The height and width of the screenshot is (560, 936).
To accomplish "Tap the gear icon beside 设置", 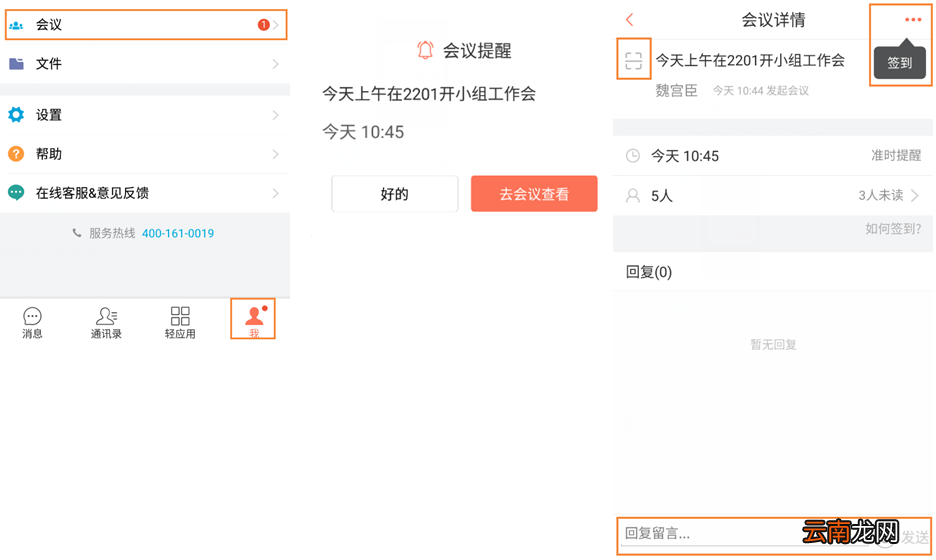I will point(16,115).
